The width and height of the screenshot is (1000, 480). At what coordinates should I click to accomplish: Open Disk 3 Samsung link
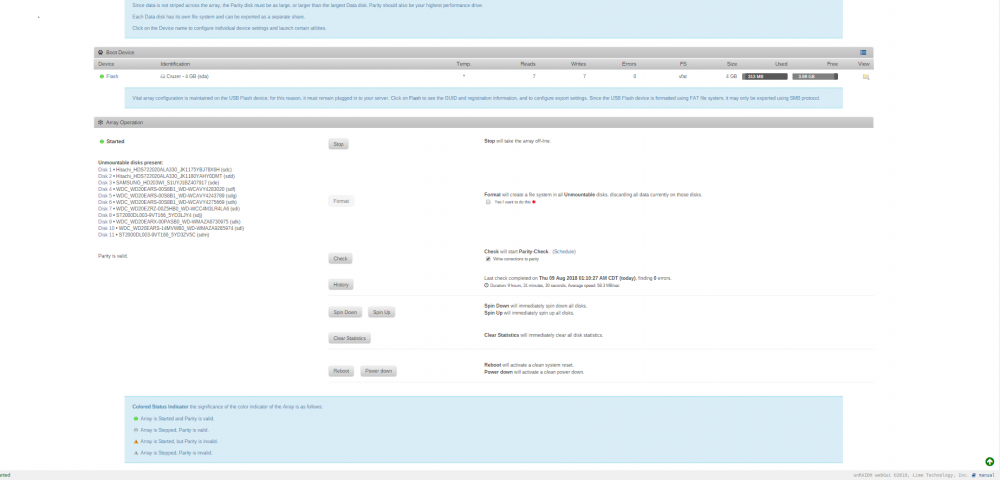point(105,182)
